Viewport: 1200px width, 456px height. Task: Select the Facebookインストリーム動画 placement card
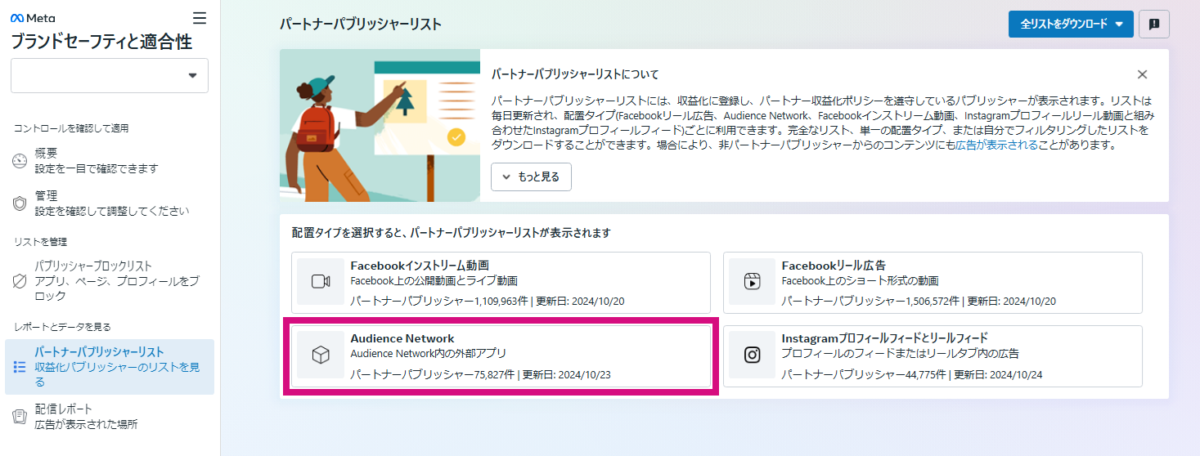click(x=501, y=281)
